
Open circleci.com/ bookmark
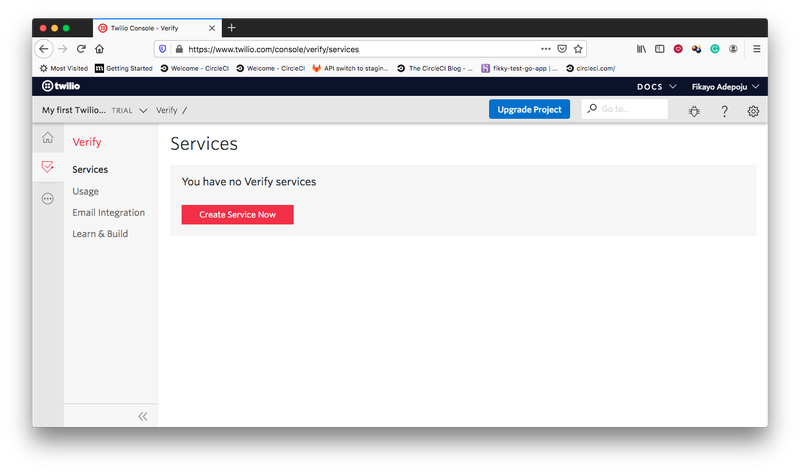(x=590, y=68)
